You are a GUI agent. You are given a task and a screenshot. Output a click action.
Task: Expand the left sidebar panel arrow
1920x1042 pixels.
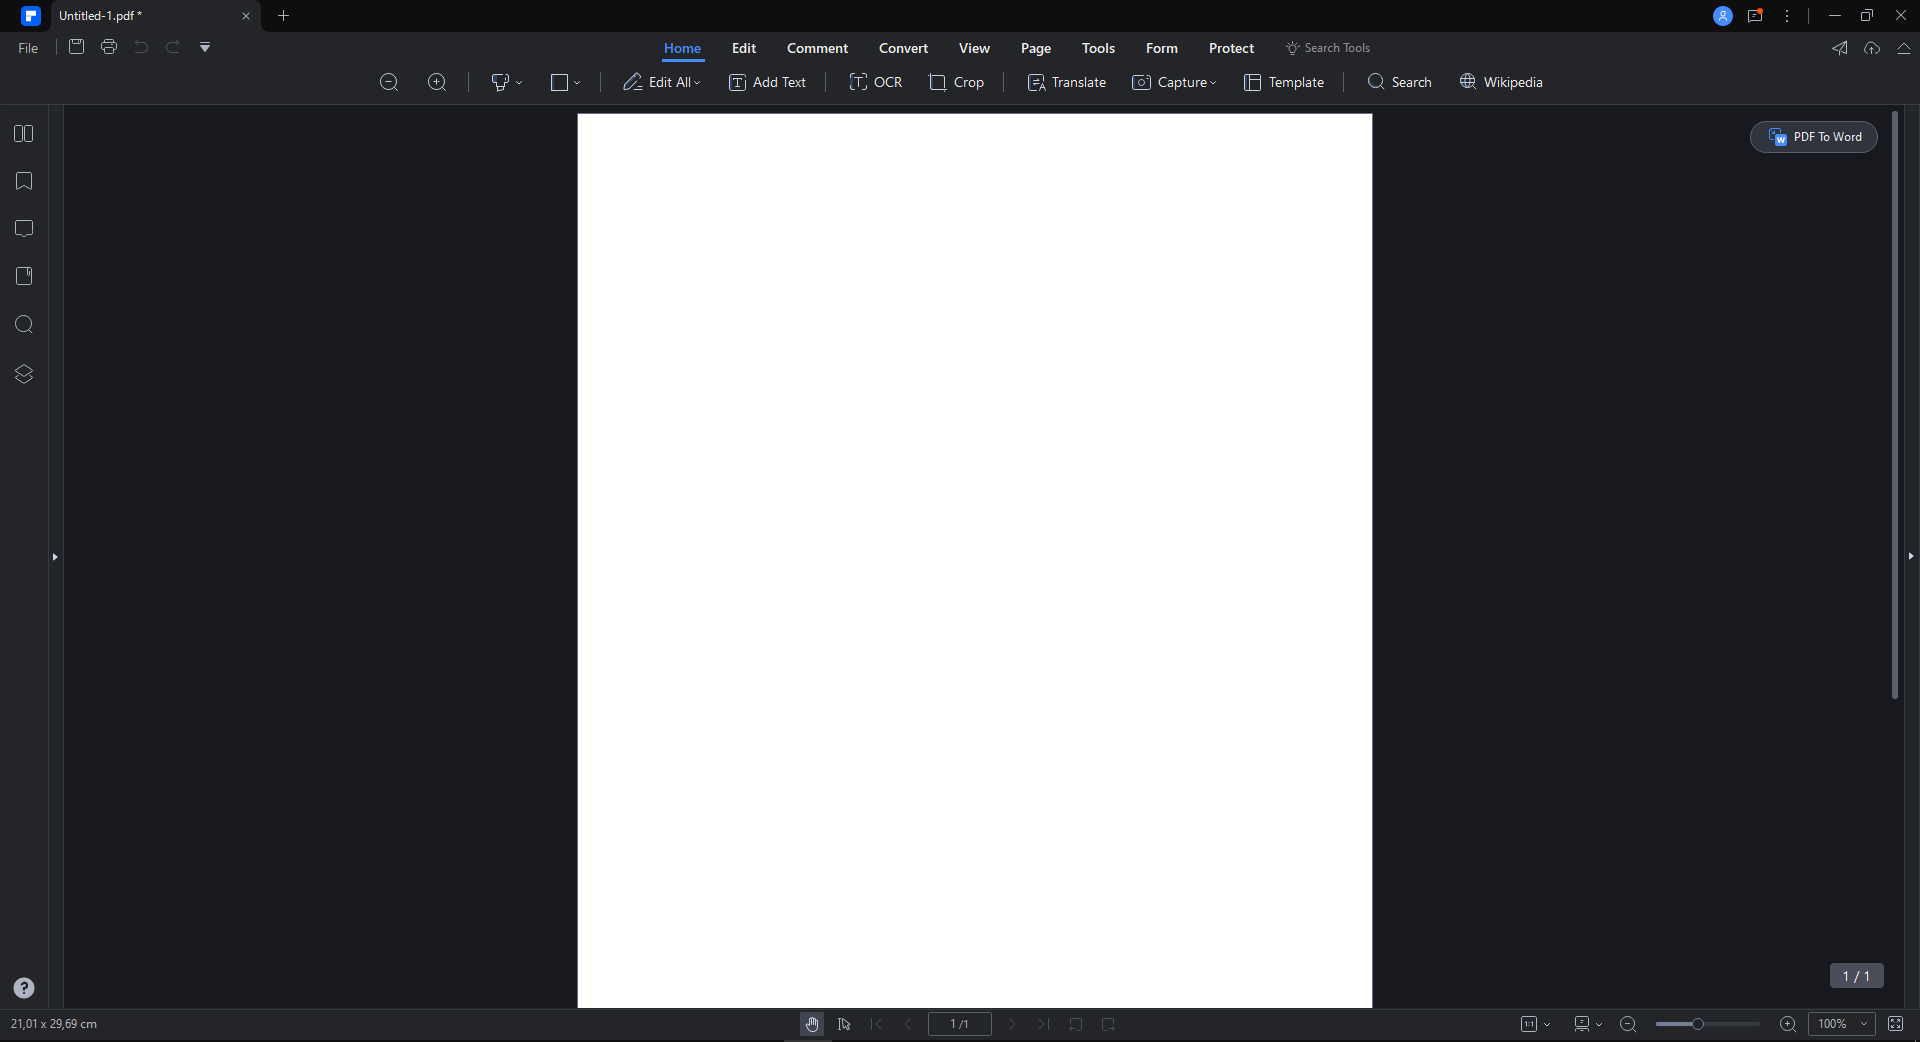tap(55, 556)
